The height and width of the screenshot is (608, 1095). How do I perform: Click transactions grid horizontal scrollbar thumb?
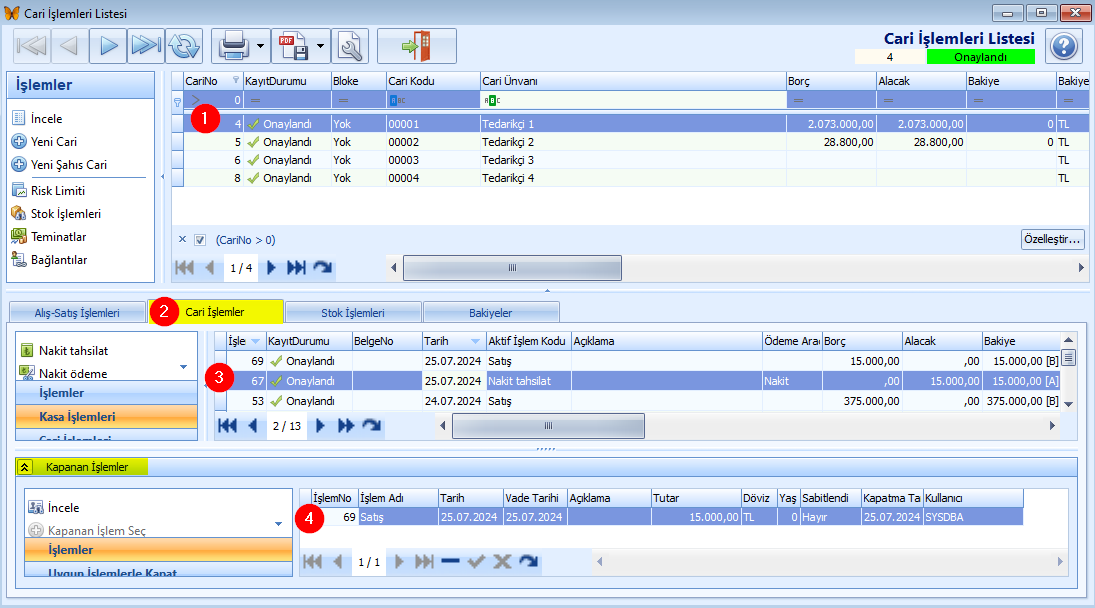pyautogui.click(x=548, y=426)
